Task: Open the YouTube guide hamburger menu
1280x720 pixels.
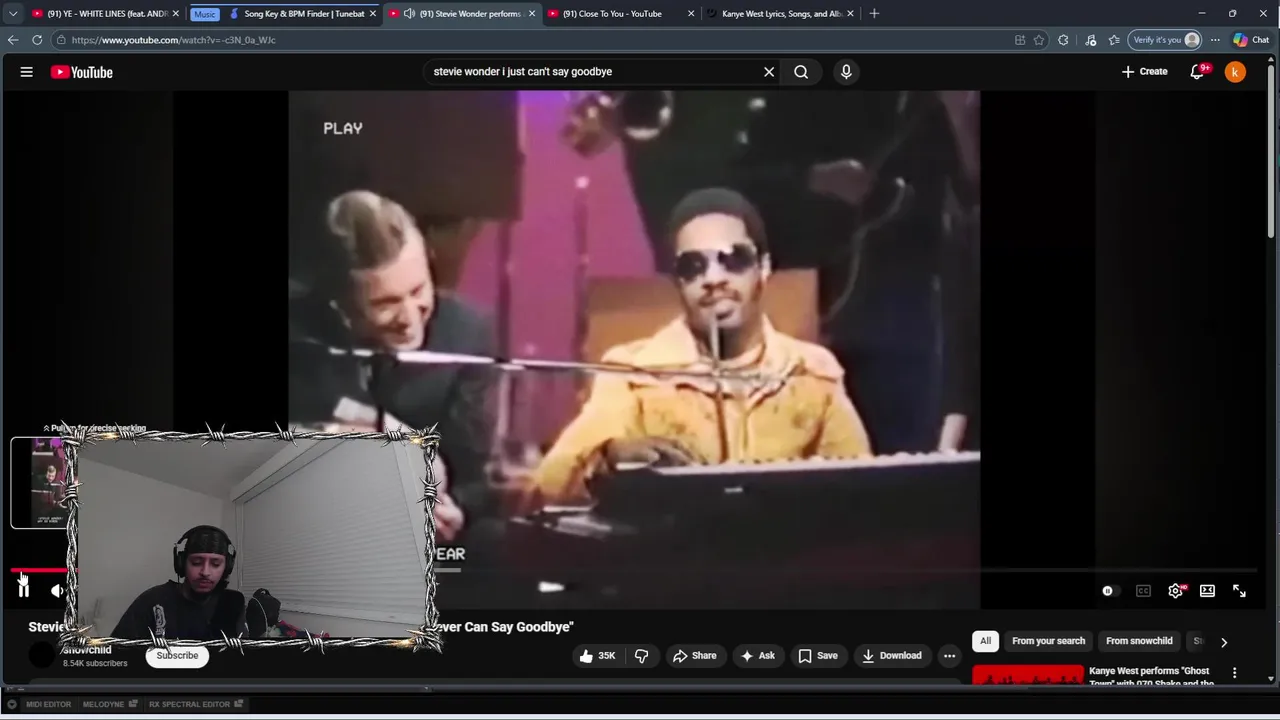Action: click(27, 72)
